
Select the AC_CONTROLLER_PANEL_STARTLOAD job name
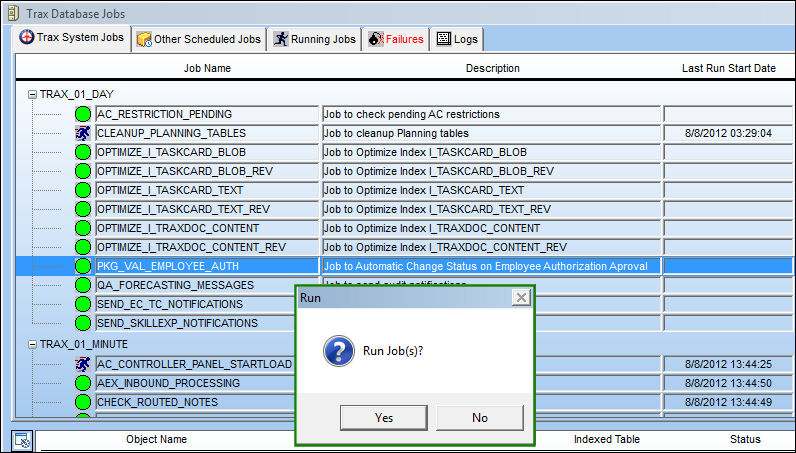(195, 364)
